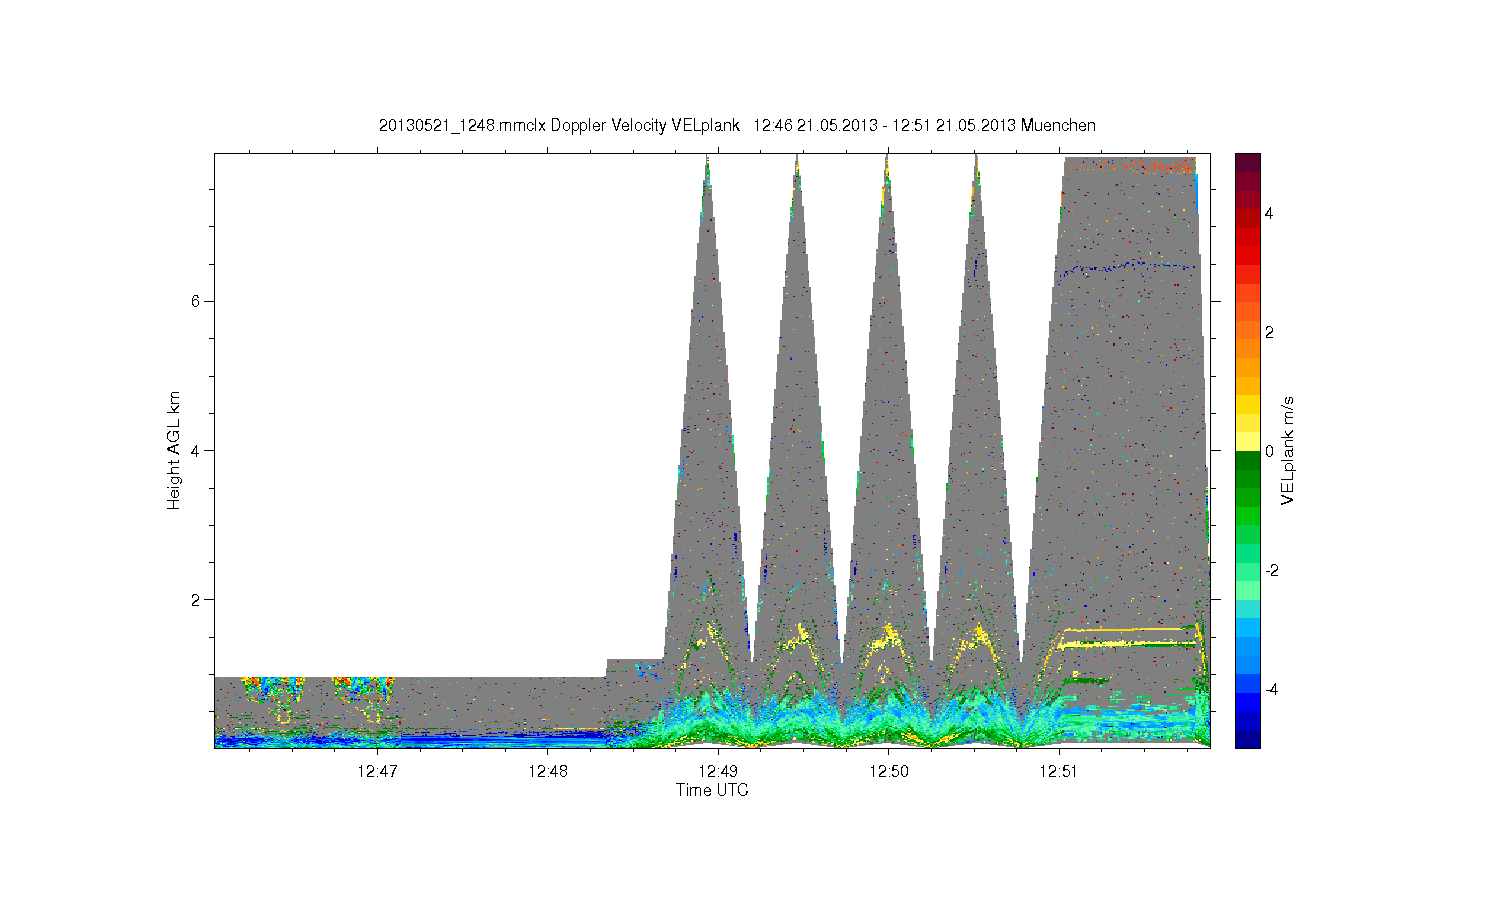This screenshot has height=900, width=1500.
Task: Pick the pale yellow band just above 0 on colorbar
Action: (1247, 441)
